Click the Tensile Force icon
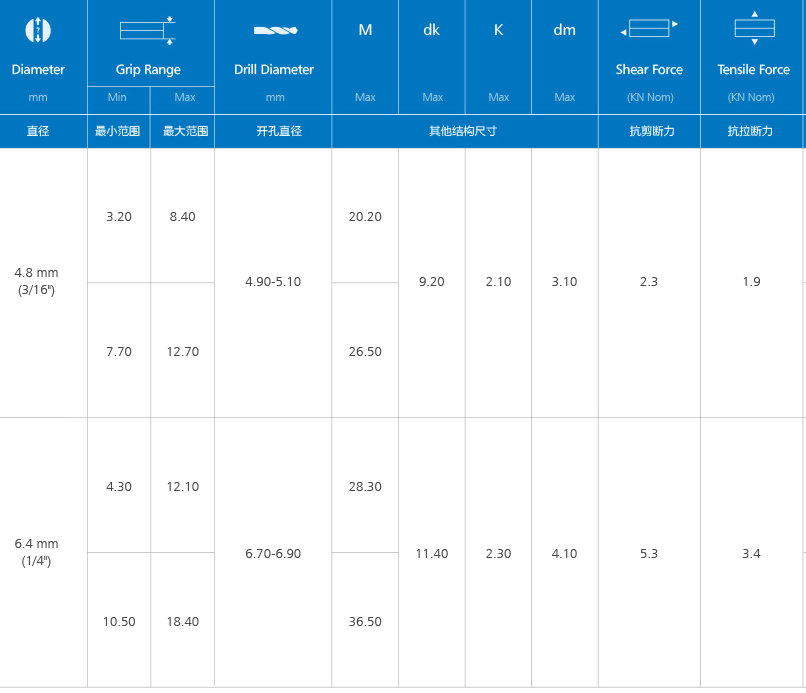 (x=754, y=29)
